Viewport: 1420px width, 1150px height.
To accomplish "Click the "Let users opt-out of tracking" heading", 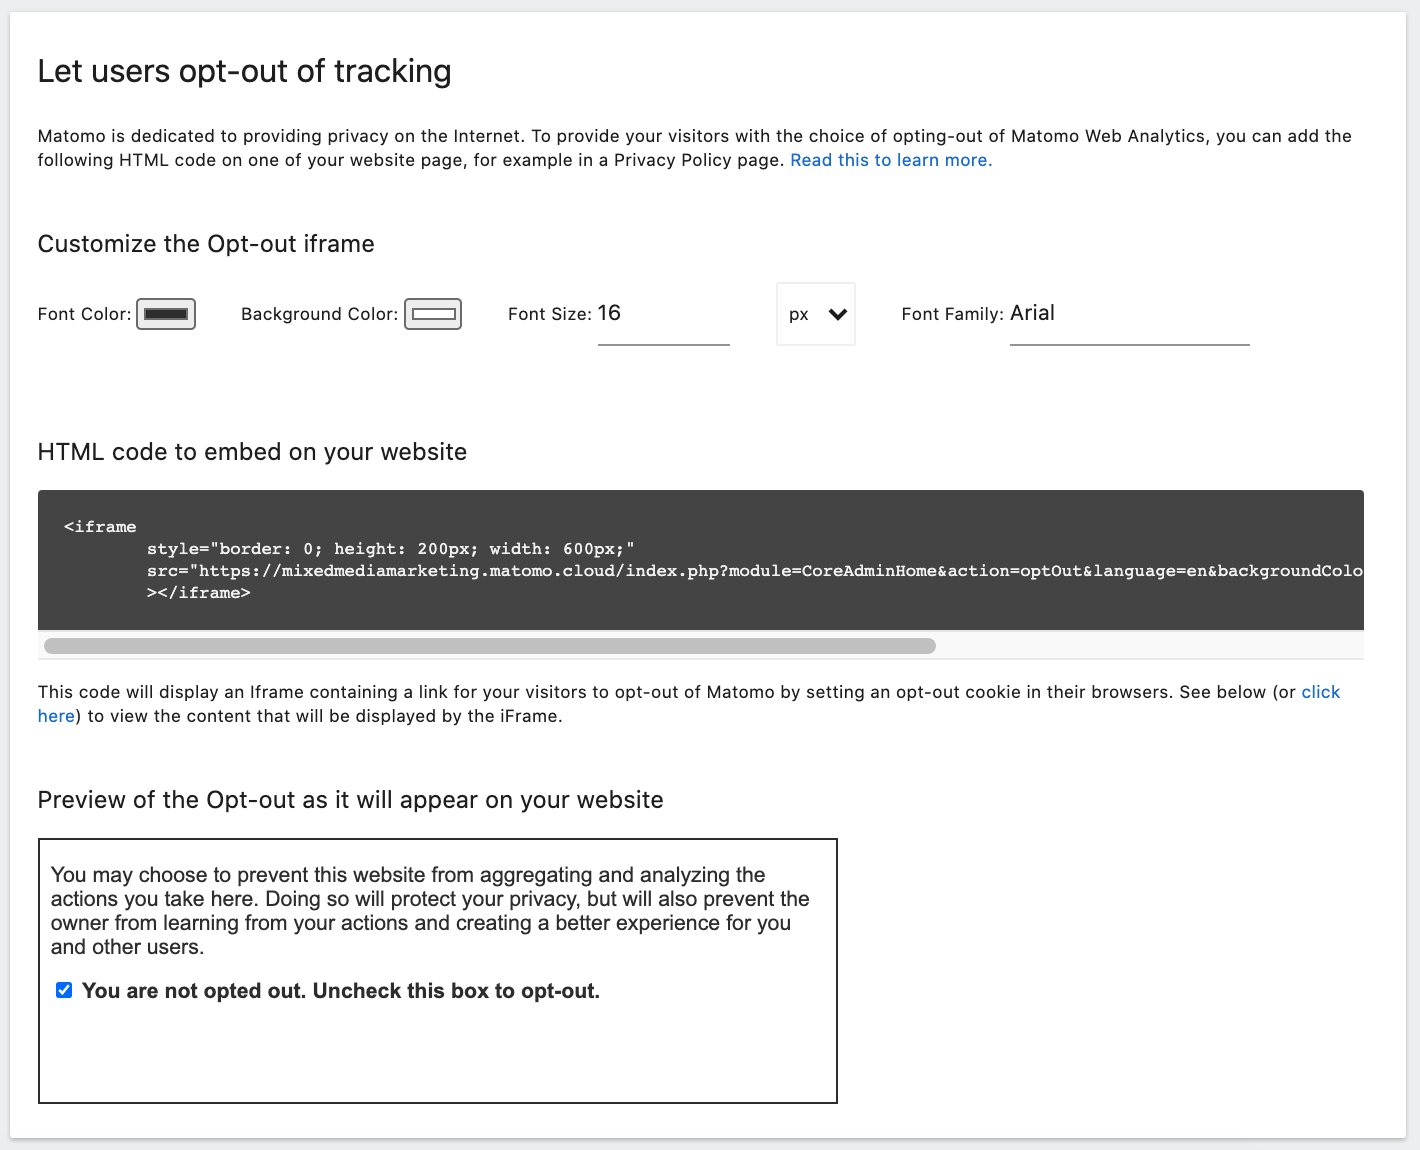I will tap(244, 71).
